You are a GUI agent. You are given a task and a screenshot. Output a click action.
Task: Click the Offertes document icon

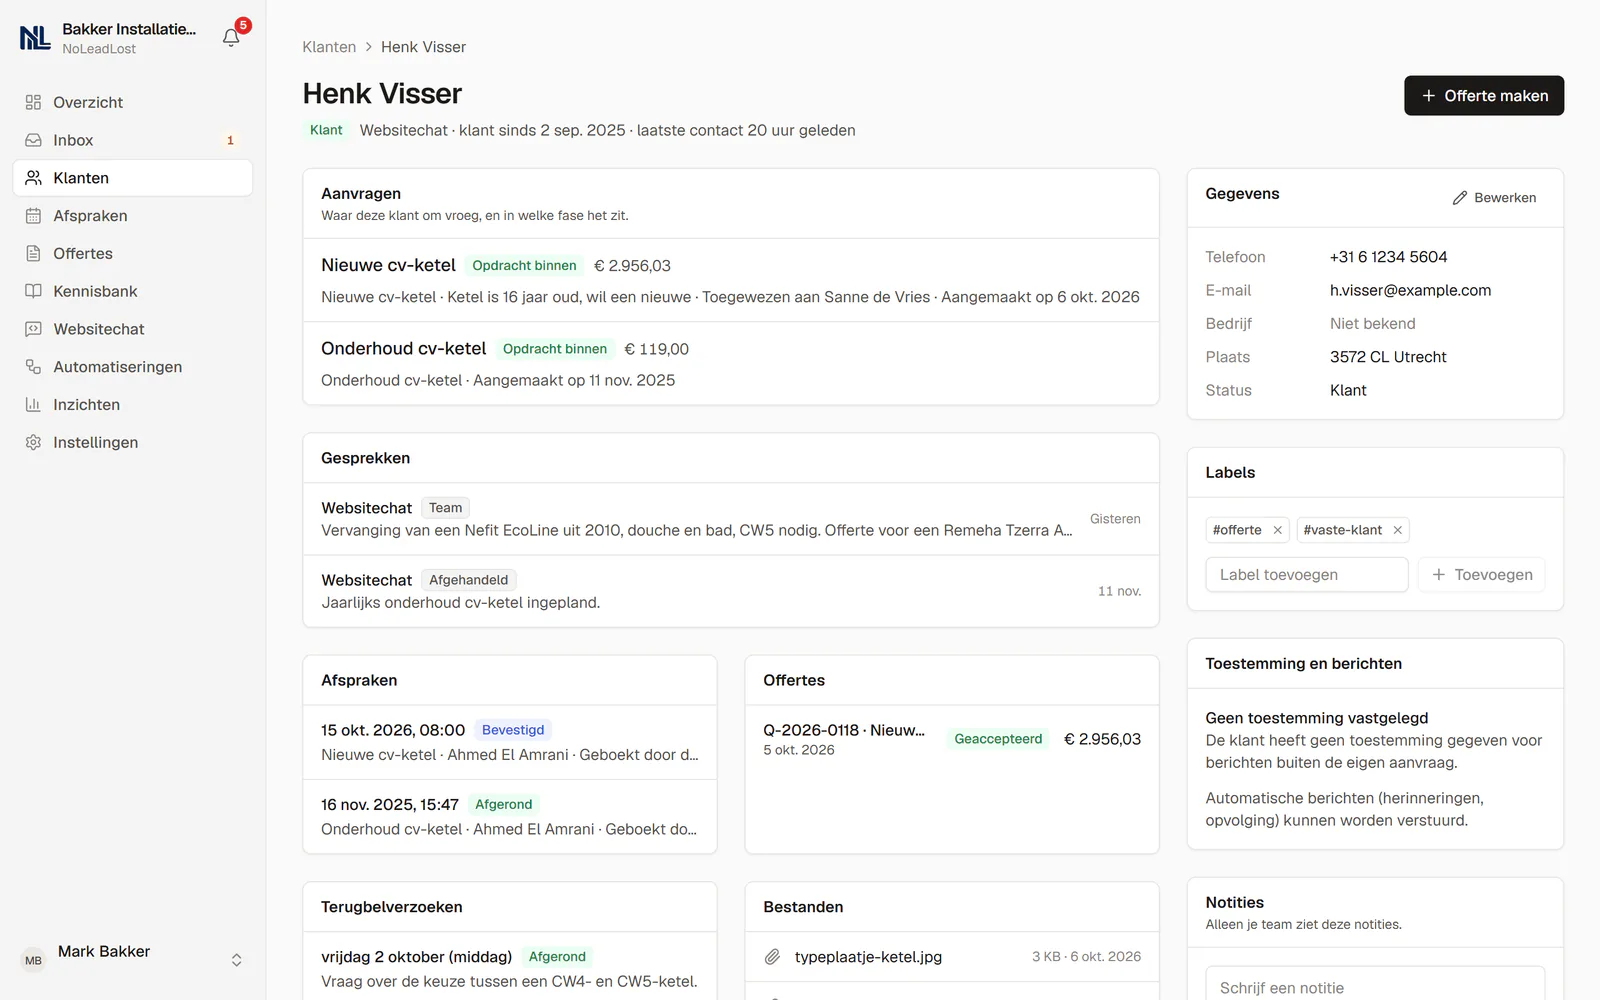(33, 254)
